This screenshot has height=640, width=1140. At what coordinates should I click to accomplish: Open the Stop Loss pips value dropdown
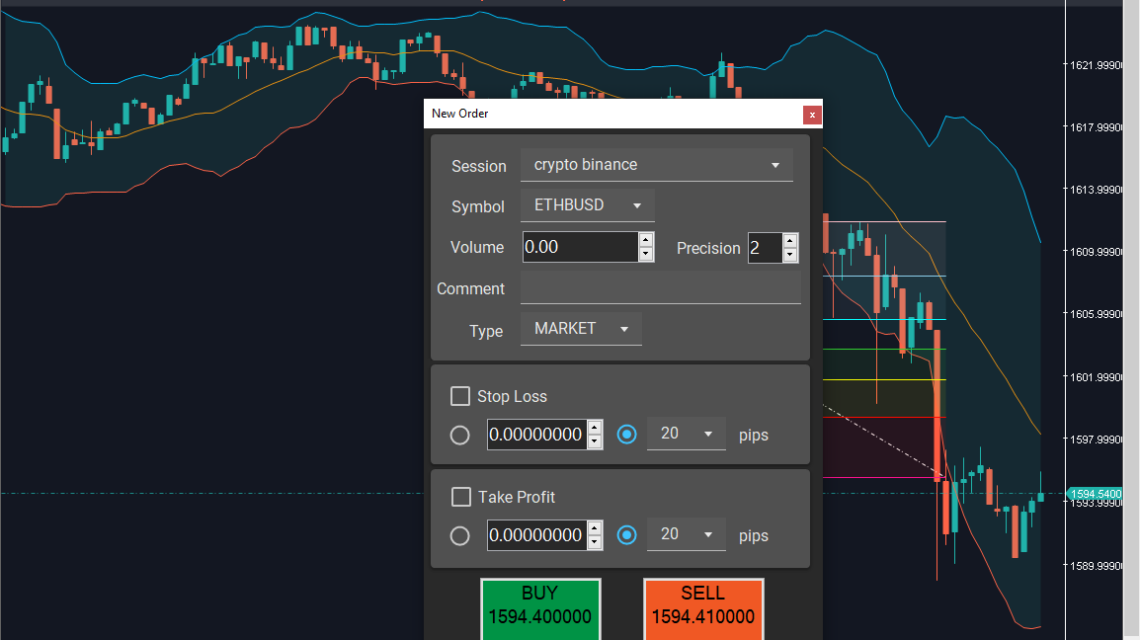(x=686, y=434)
